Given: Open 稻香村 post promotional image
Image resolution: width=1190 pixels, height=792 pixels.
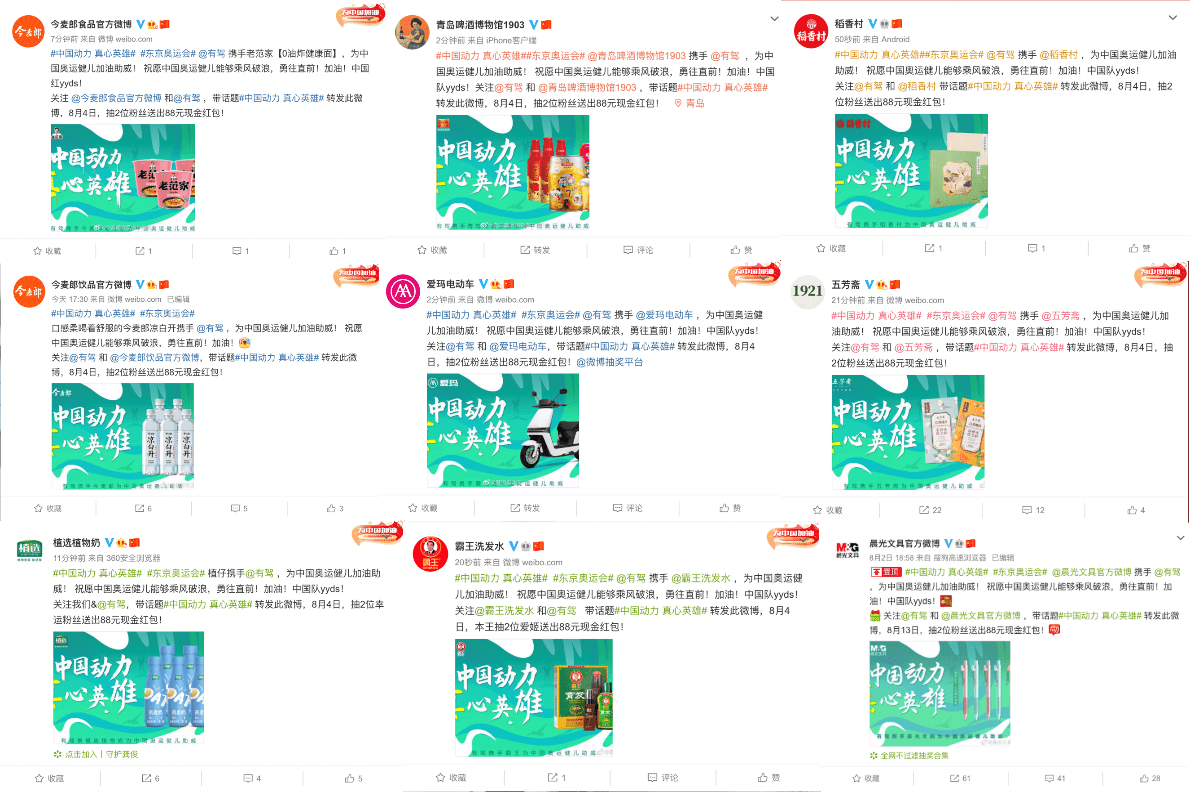Looking at the screenshot, I should pyautogui.click(x=911, y=171).
